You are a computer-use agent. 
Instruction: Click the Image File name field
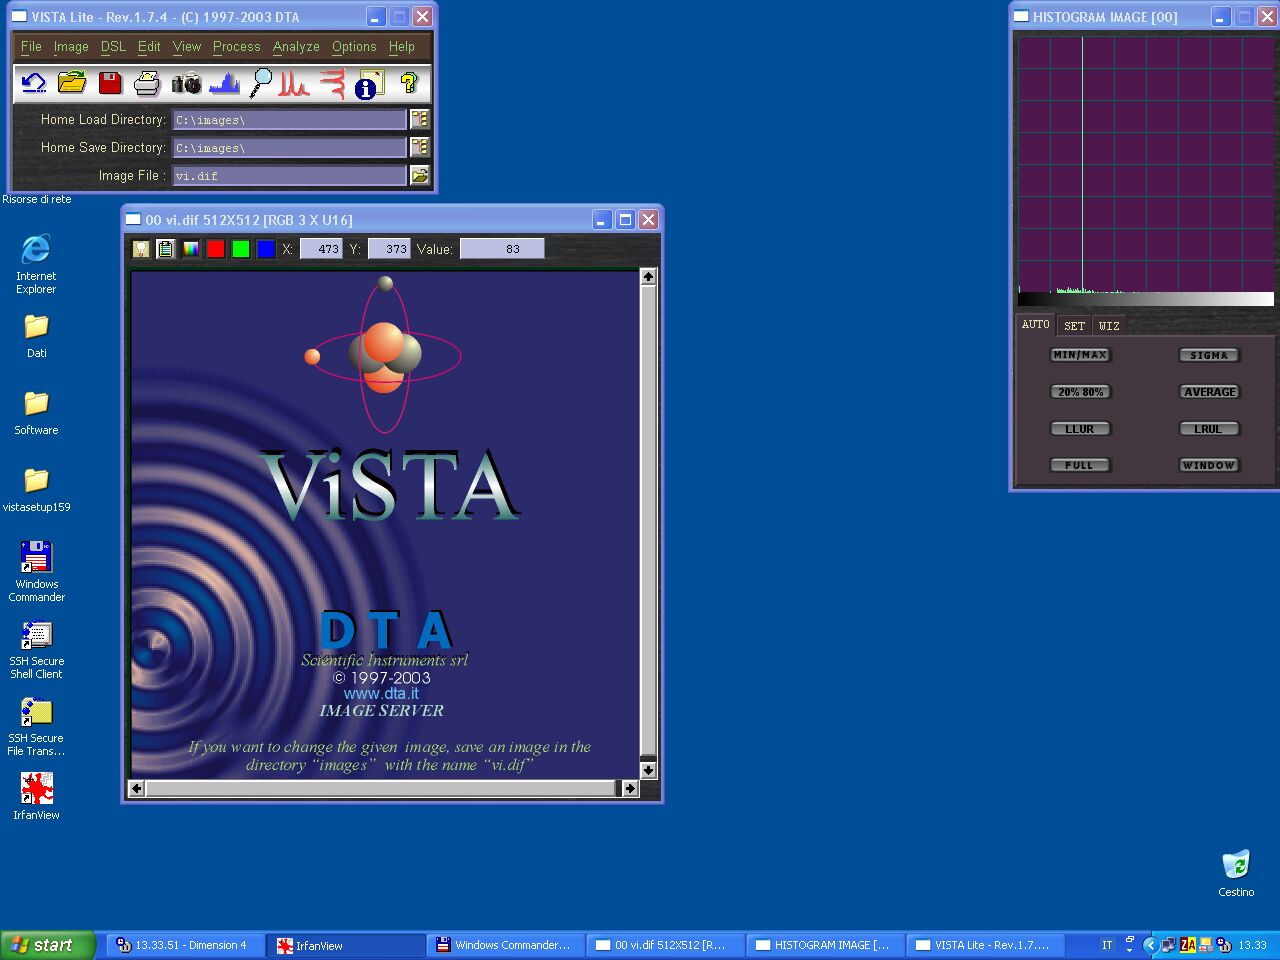pyautogui.click(x=289, y=175)
